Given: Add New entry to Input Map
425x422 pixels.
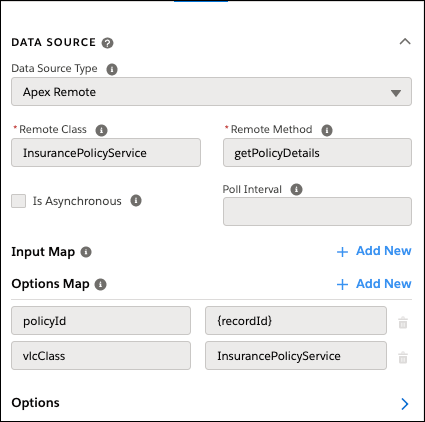Looking at the screenshot, I should pos(374,251).
